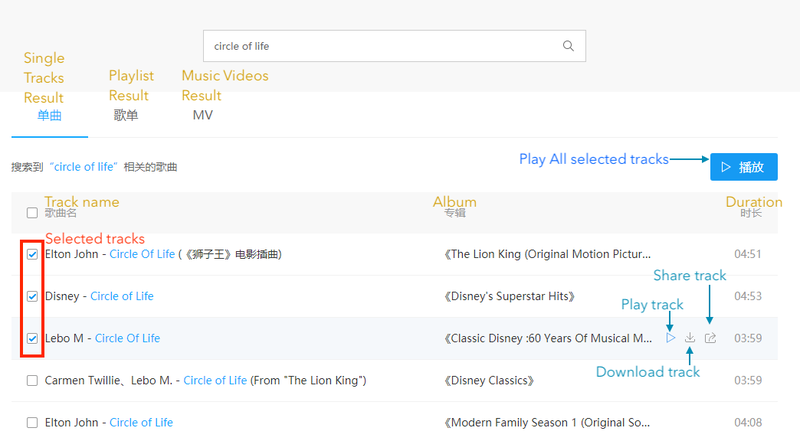Check the Elton John 04:08 track checkbox
Screen dimensions: 800x441
(x=32, y=422)
